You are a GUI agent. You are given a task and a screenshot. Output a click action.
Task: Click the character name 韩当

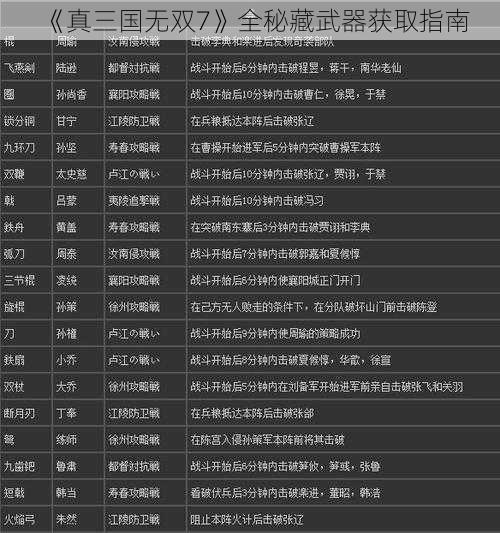coord(66,493)
